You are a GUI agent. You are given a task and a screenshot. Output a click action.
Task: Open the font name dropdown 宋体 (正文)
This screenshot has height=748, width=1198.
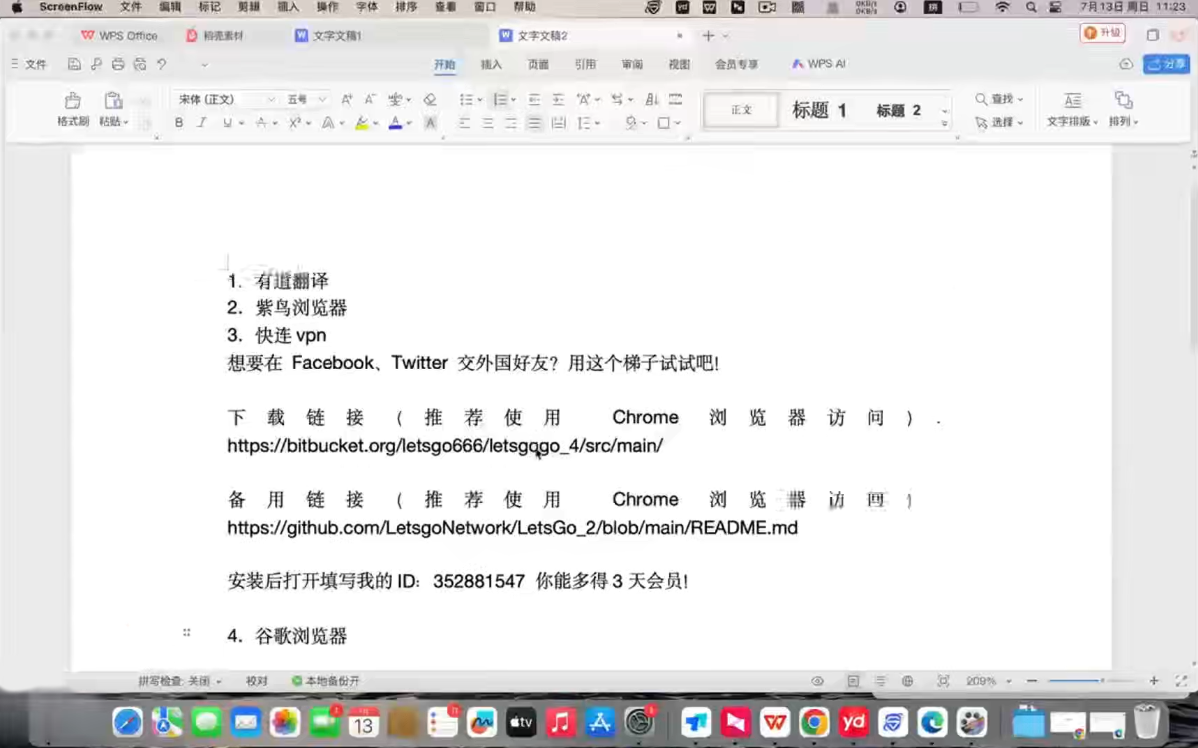click(x=226, y=99)
